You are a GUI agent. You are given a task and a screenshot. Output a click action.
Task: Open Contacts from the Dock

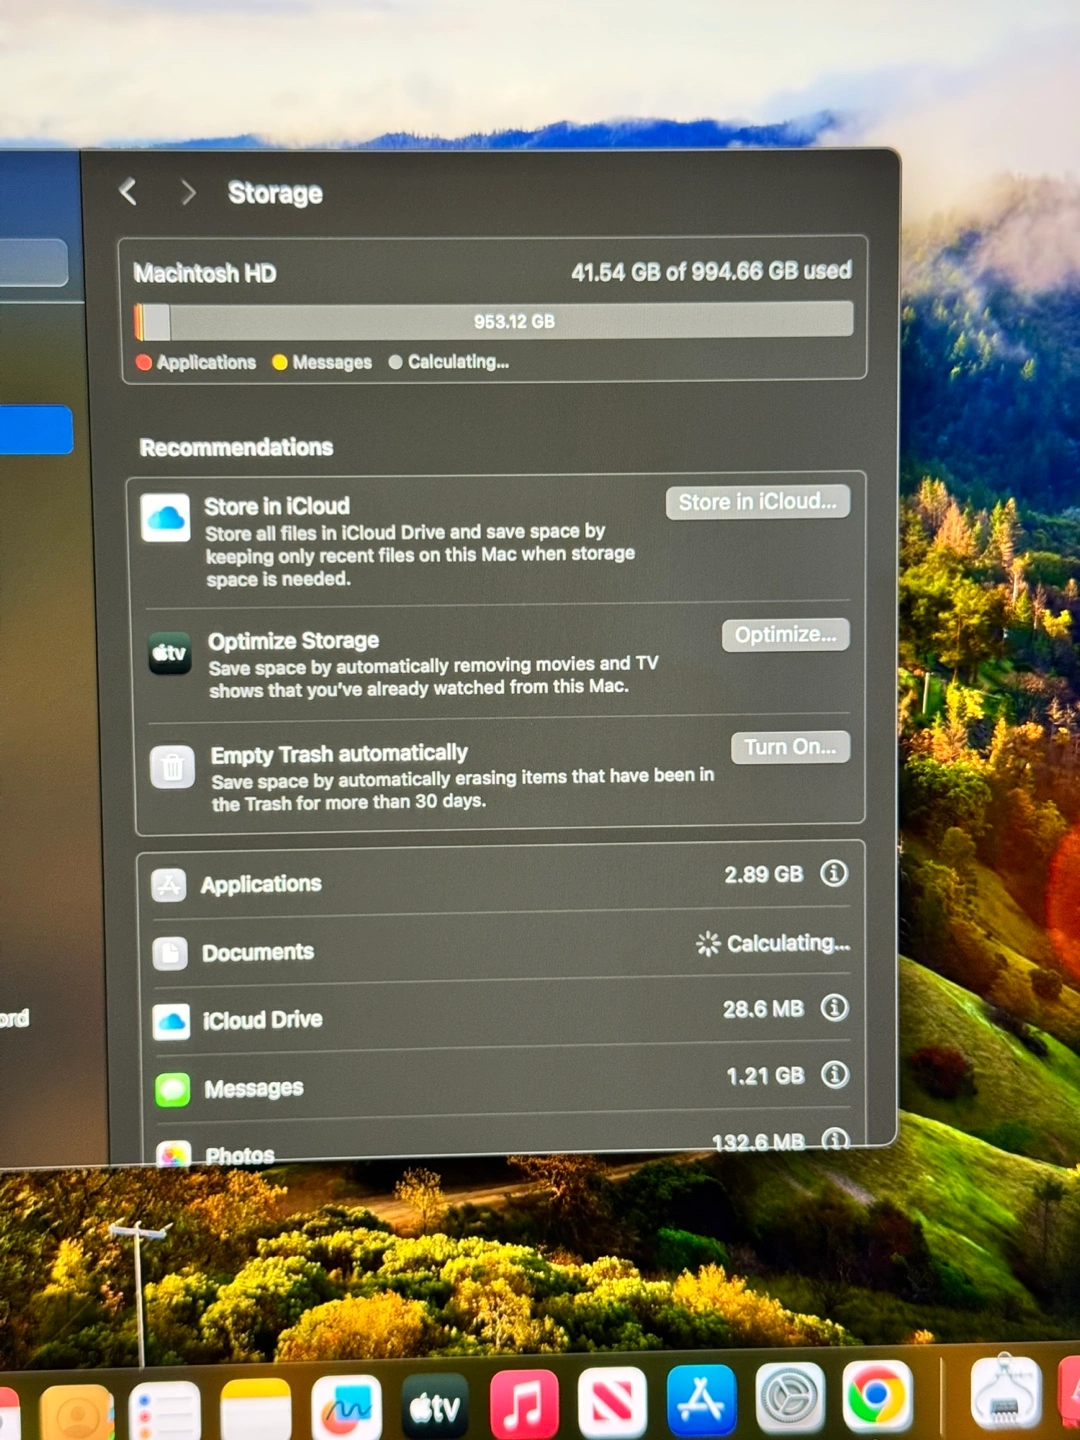click(77, 1413)
